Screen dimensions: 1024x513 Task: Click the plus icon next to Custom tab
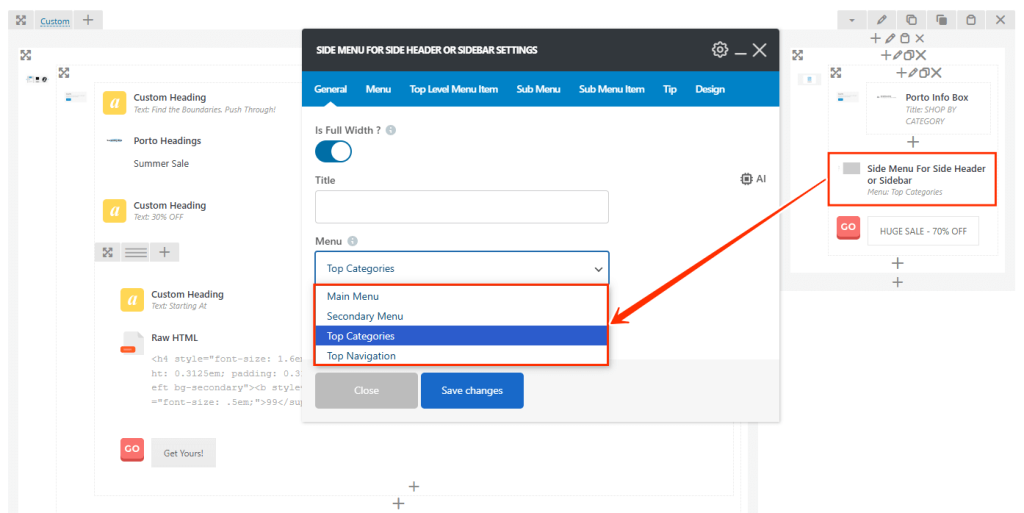87,19
